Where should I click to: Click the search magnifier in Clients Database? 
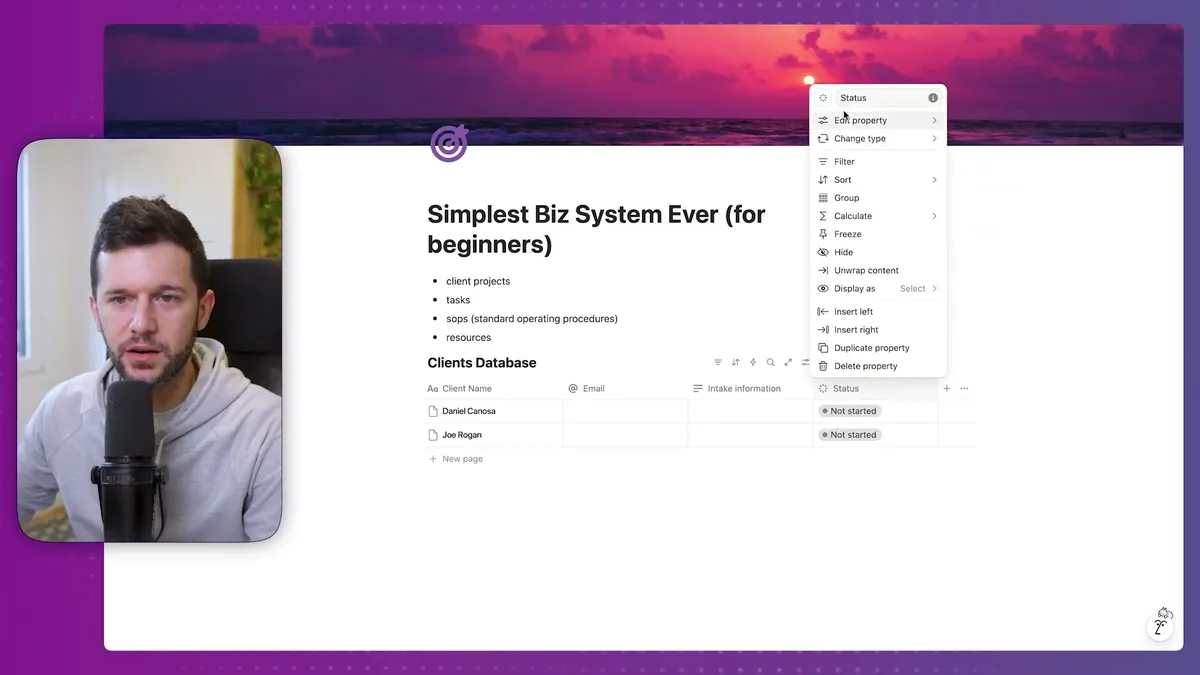click(770, 363)
